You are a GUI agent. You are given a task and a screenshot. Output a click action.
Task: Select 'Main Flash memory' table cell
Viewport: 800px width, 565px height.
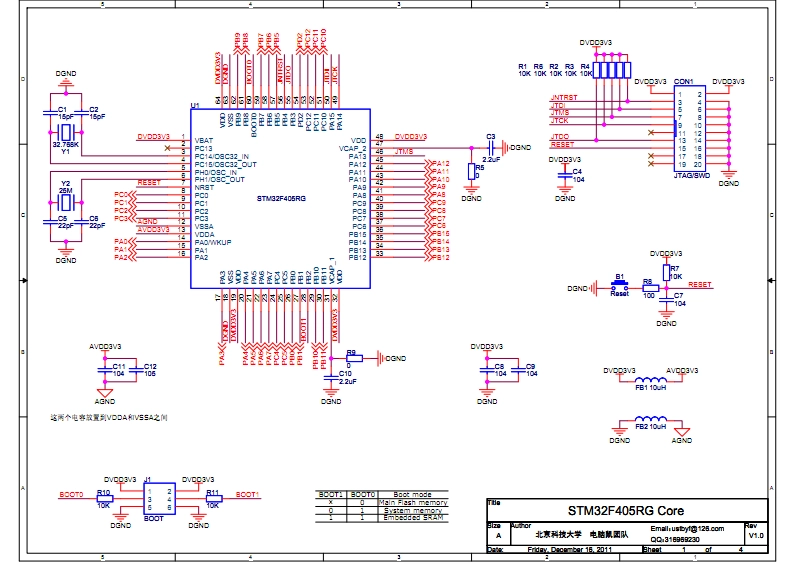(x=413, y=503)
